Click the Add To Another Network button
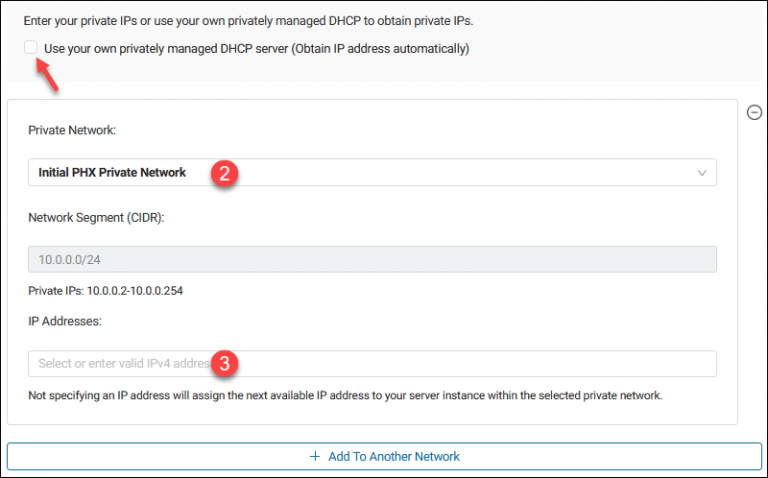Screen dimensions: 768x478 click(384, 456)
